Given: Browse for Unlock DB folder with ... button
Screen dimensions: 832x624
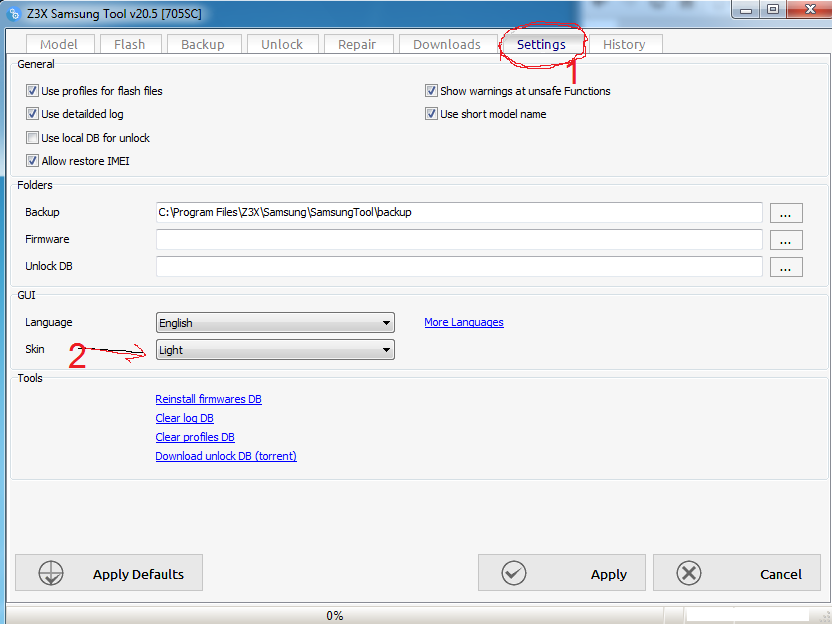Looking at the screenshot, I should point(786,267).
